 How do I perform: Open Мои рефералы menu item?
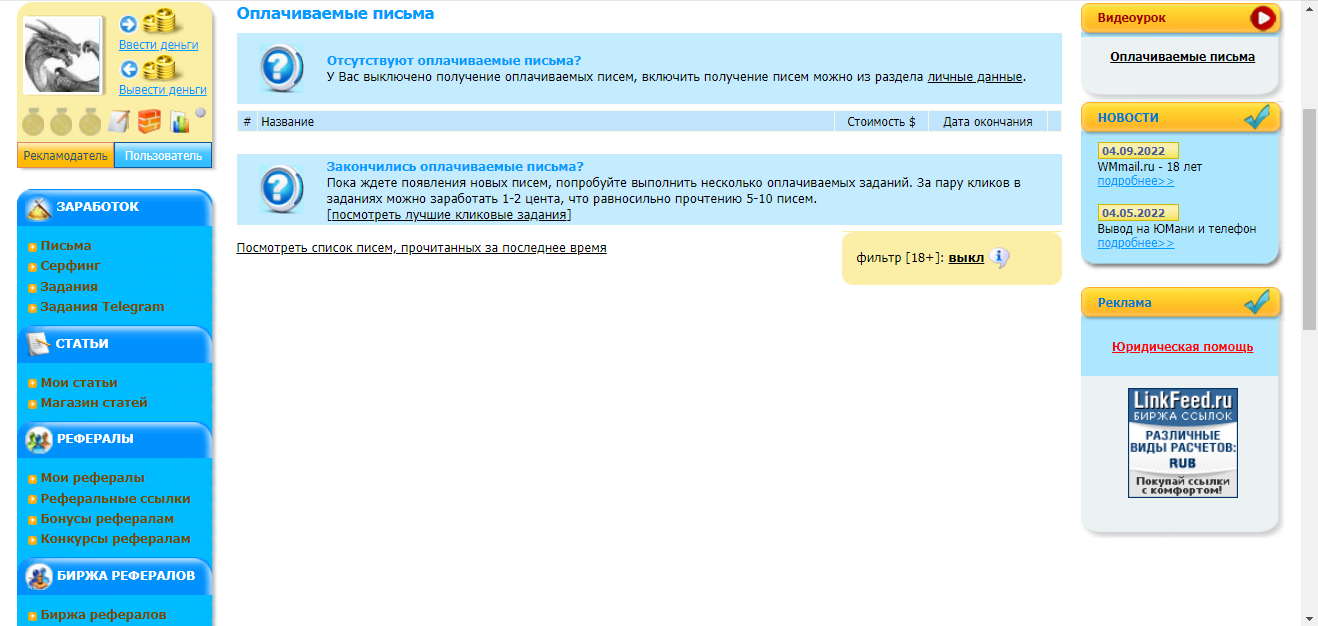(x=92, y=478)
